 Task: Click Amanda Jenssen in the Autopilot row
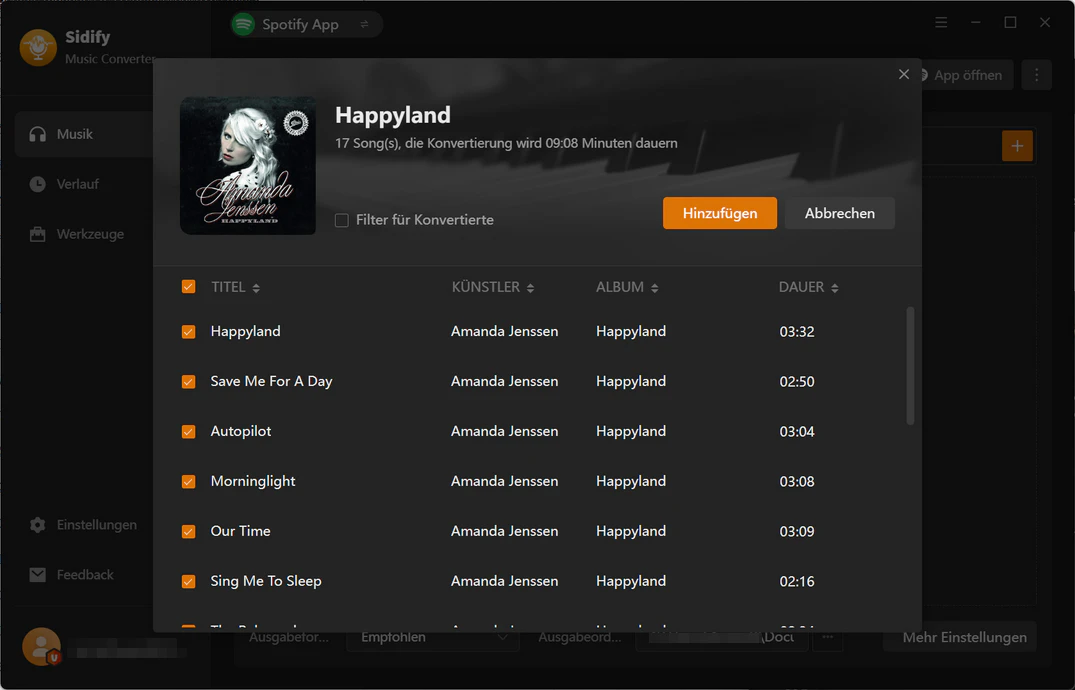click(505, 431)
